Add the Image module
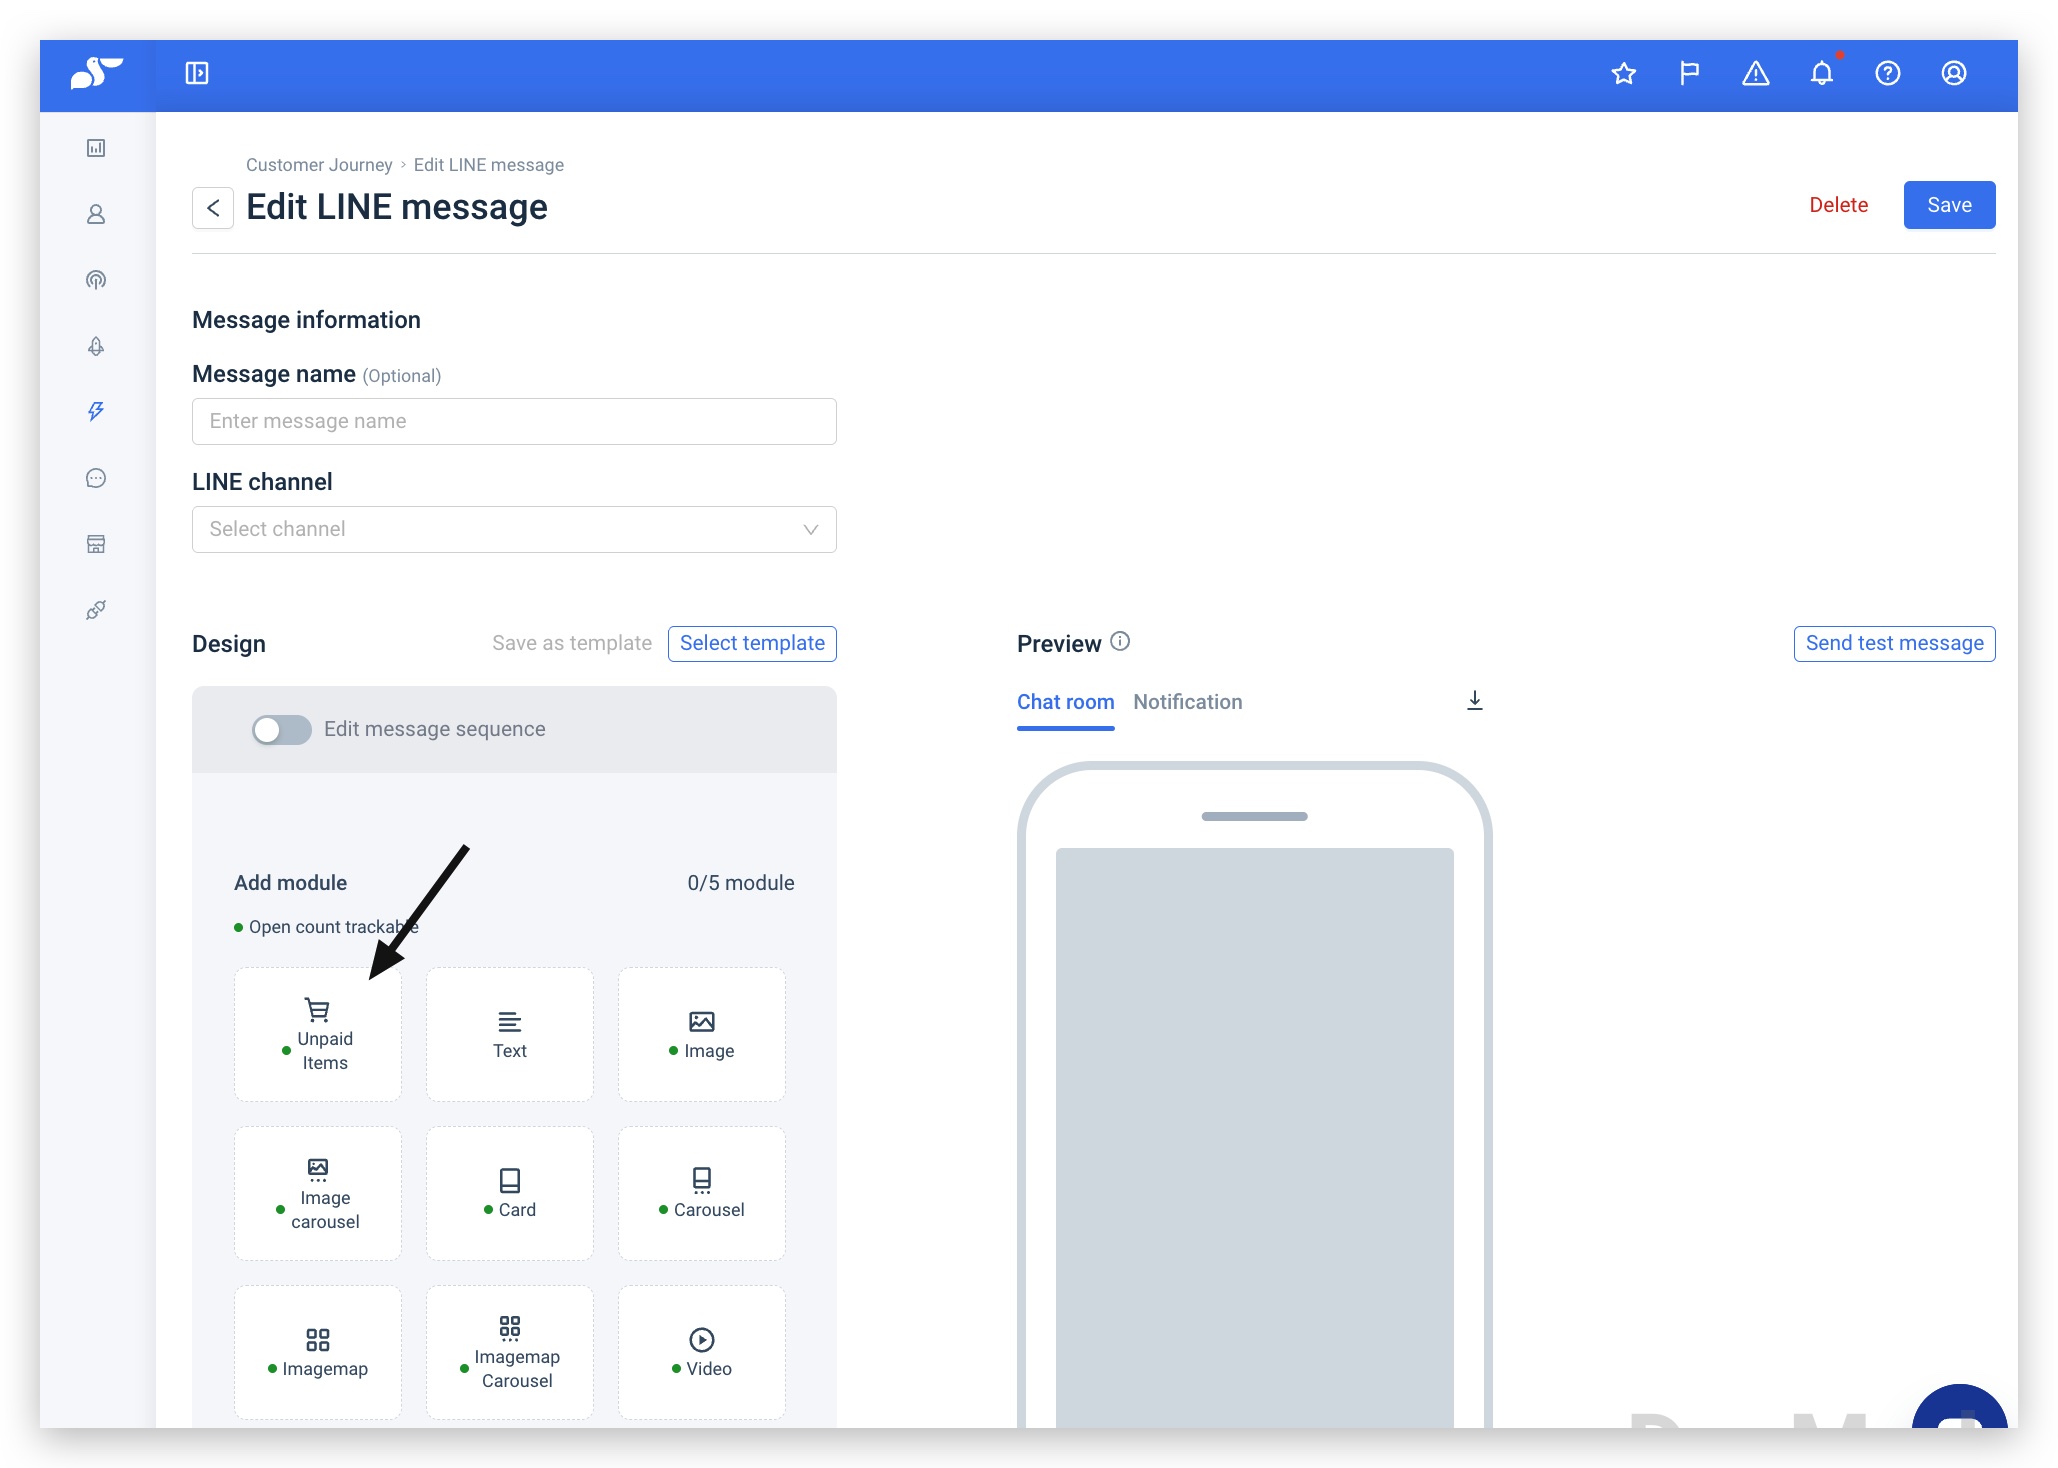Viewport: 2058px width, 1468px height. [x=702, y=1034]
